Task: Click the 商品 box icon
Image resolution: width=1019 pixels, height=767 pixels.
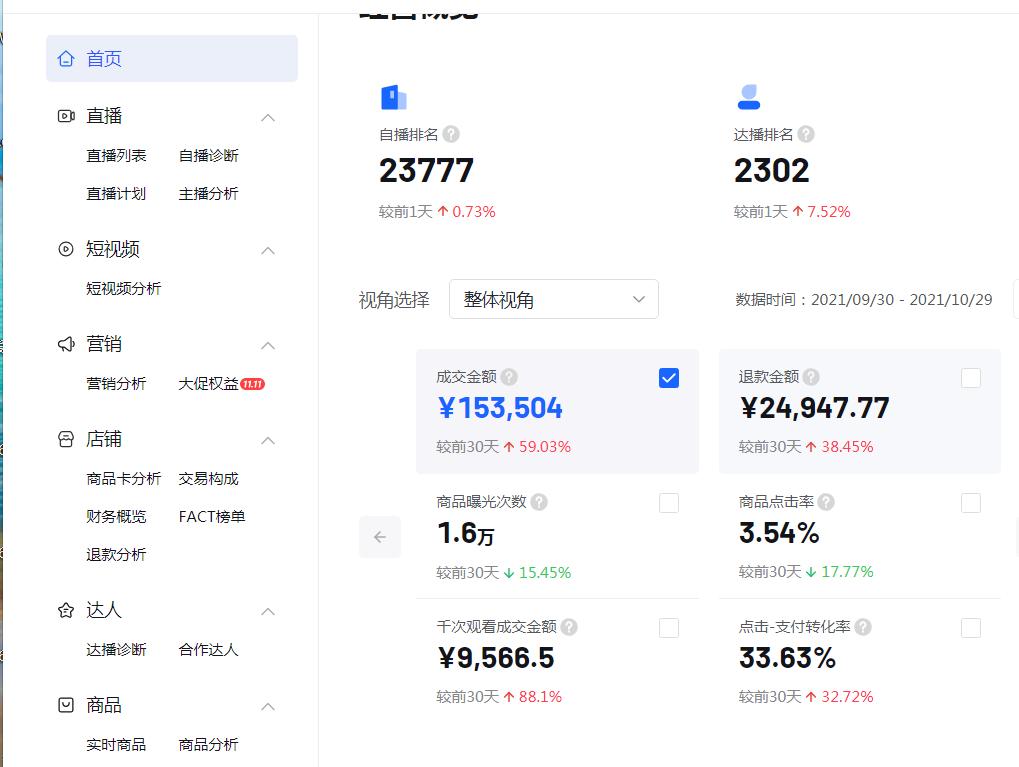Action: [x=64, y=705]
